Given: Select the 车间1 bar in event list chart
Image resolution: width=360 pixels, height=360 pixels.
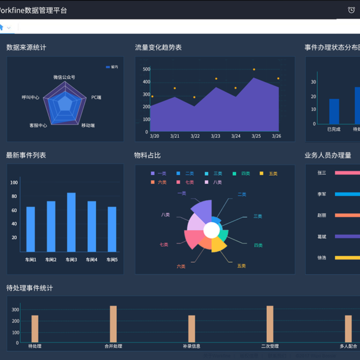Looking at the screenshot, I should coord(30,229).
